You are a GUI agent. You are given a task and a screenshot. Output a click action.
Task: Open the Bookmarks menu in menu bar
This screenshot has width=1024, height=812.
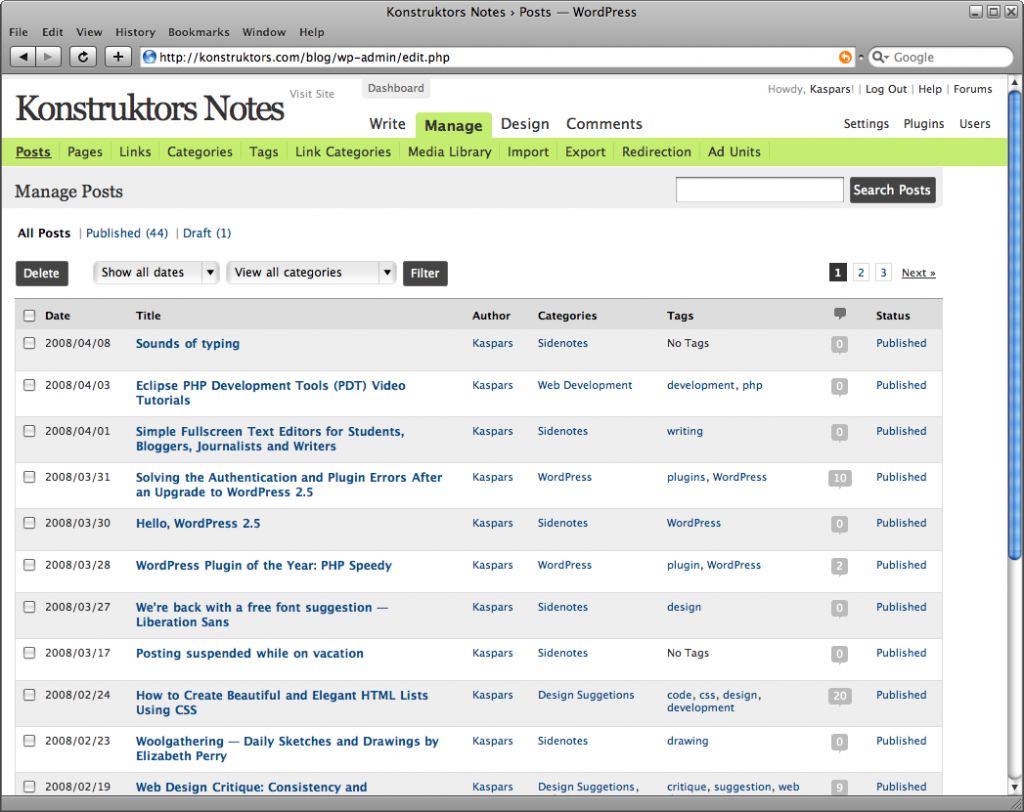pyautogui.click(x=199, y=32)
